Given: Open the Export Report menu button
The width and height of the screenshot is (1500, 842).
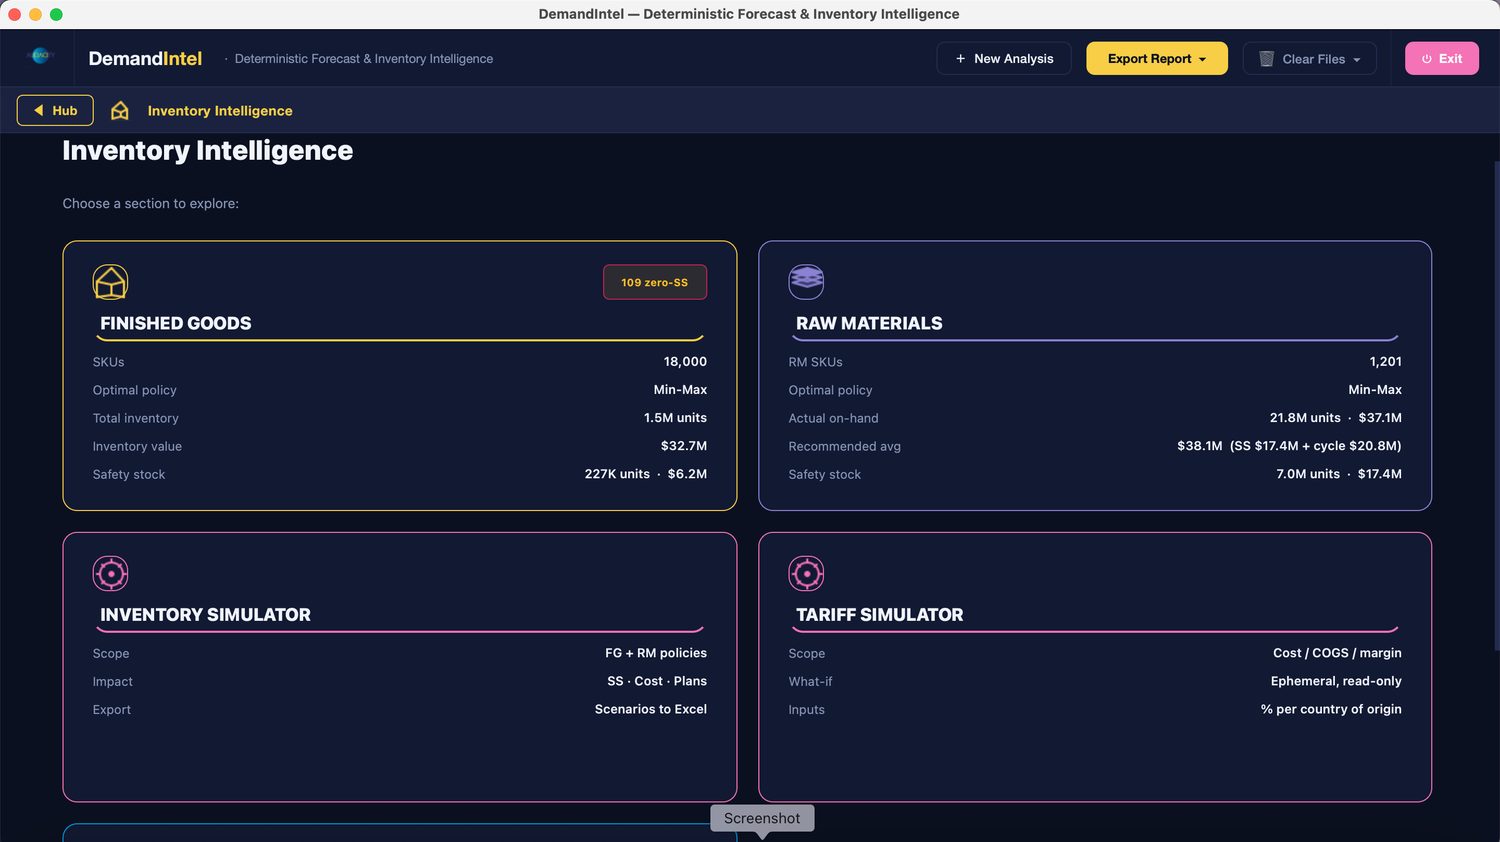Looking at the screenshot, I should pyautogui.click(x=1155, y=58).
